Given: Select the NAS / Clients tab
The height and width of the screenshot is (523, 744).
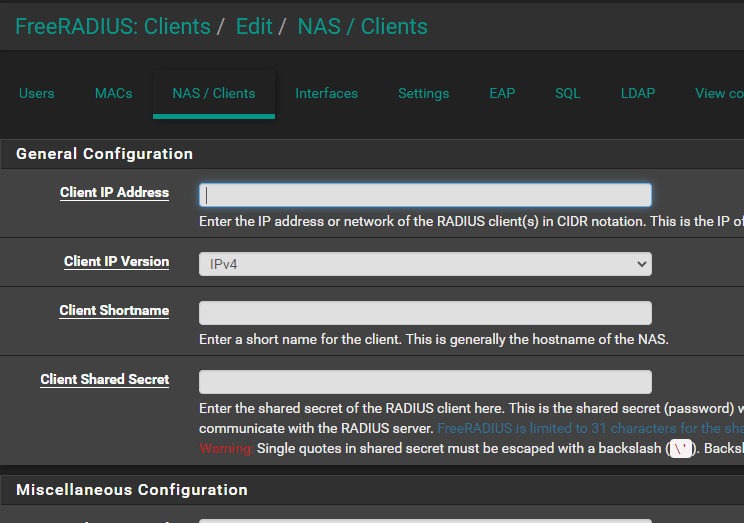Looking at the screenshot, I should coord(214,93).
